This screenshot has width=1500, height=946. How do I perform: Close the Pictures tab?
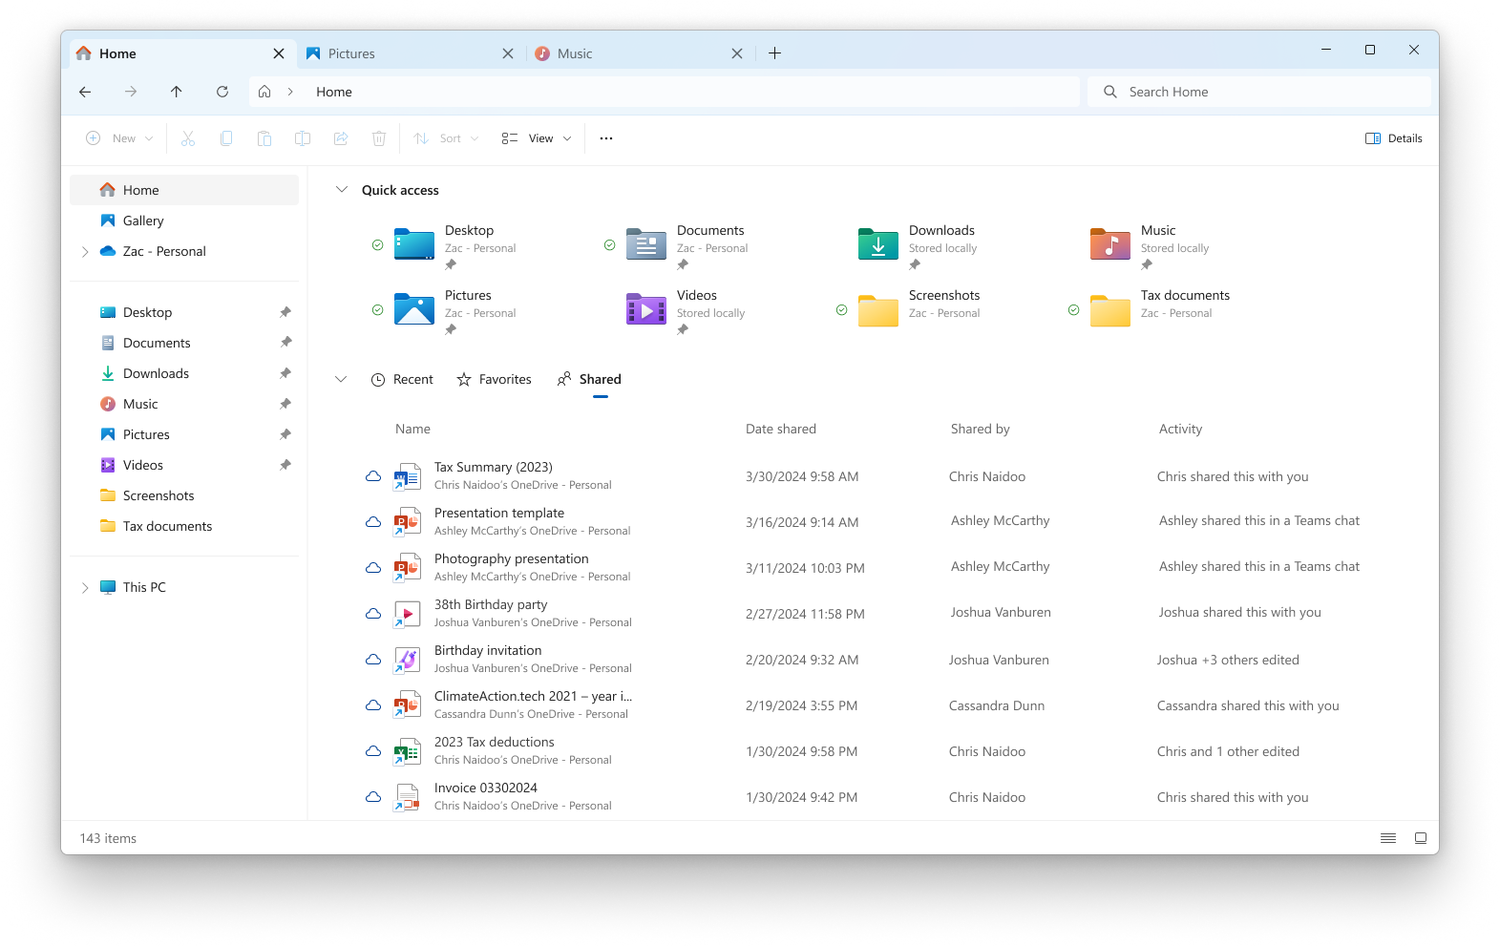click(x=508, y=54)
